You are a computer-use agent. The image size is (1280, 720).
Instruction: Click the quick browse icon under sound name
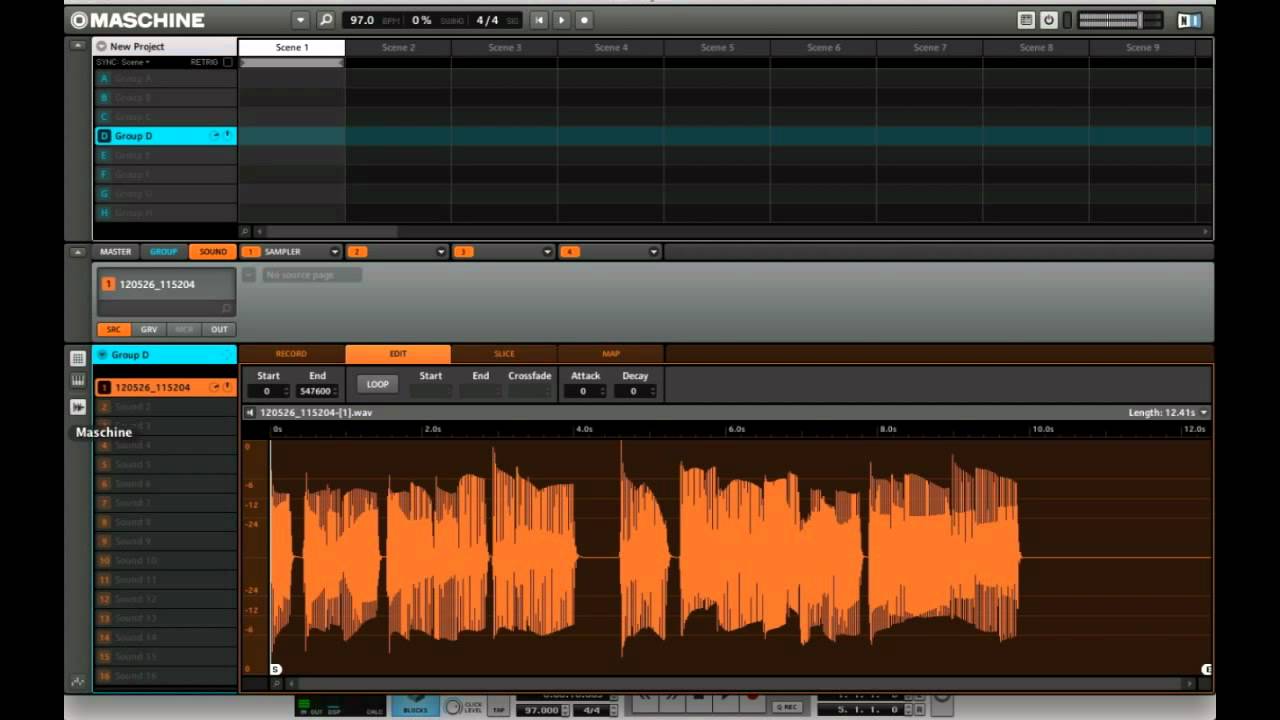click(x=226, y=309)
